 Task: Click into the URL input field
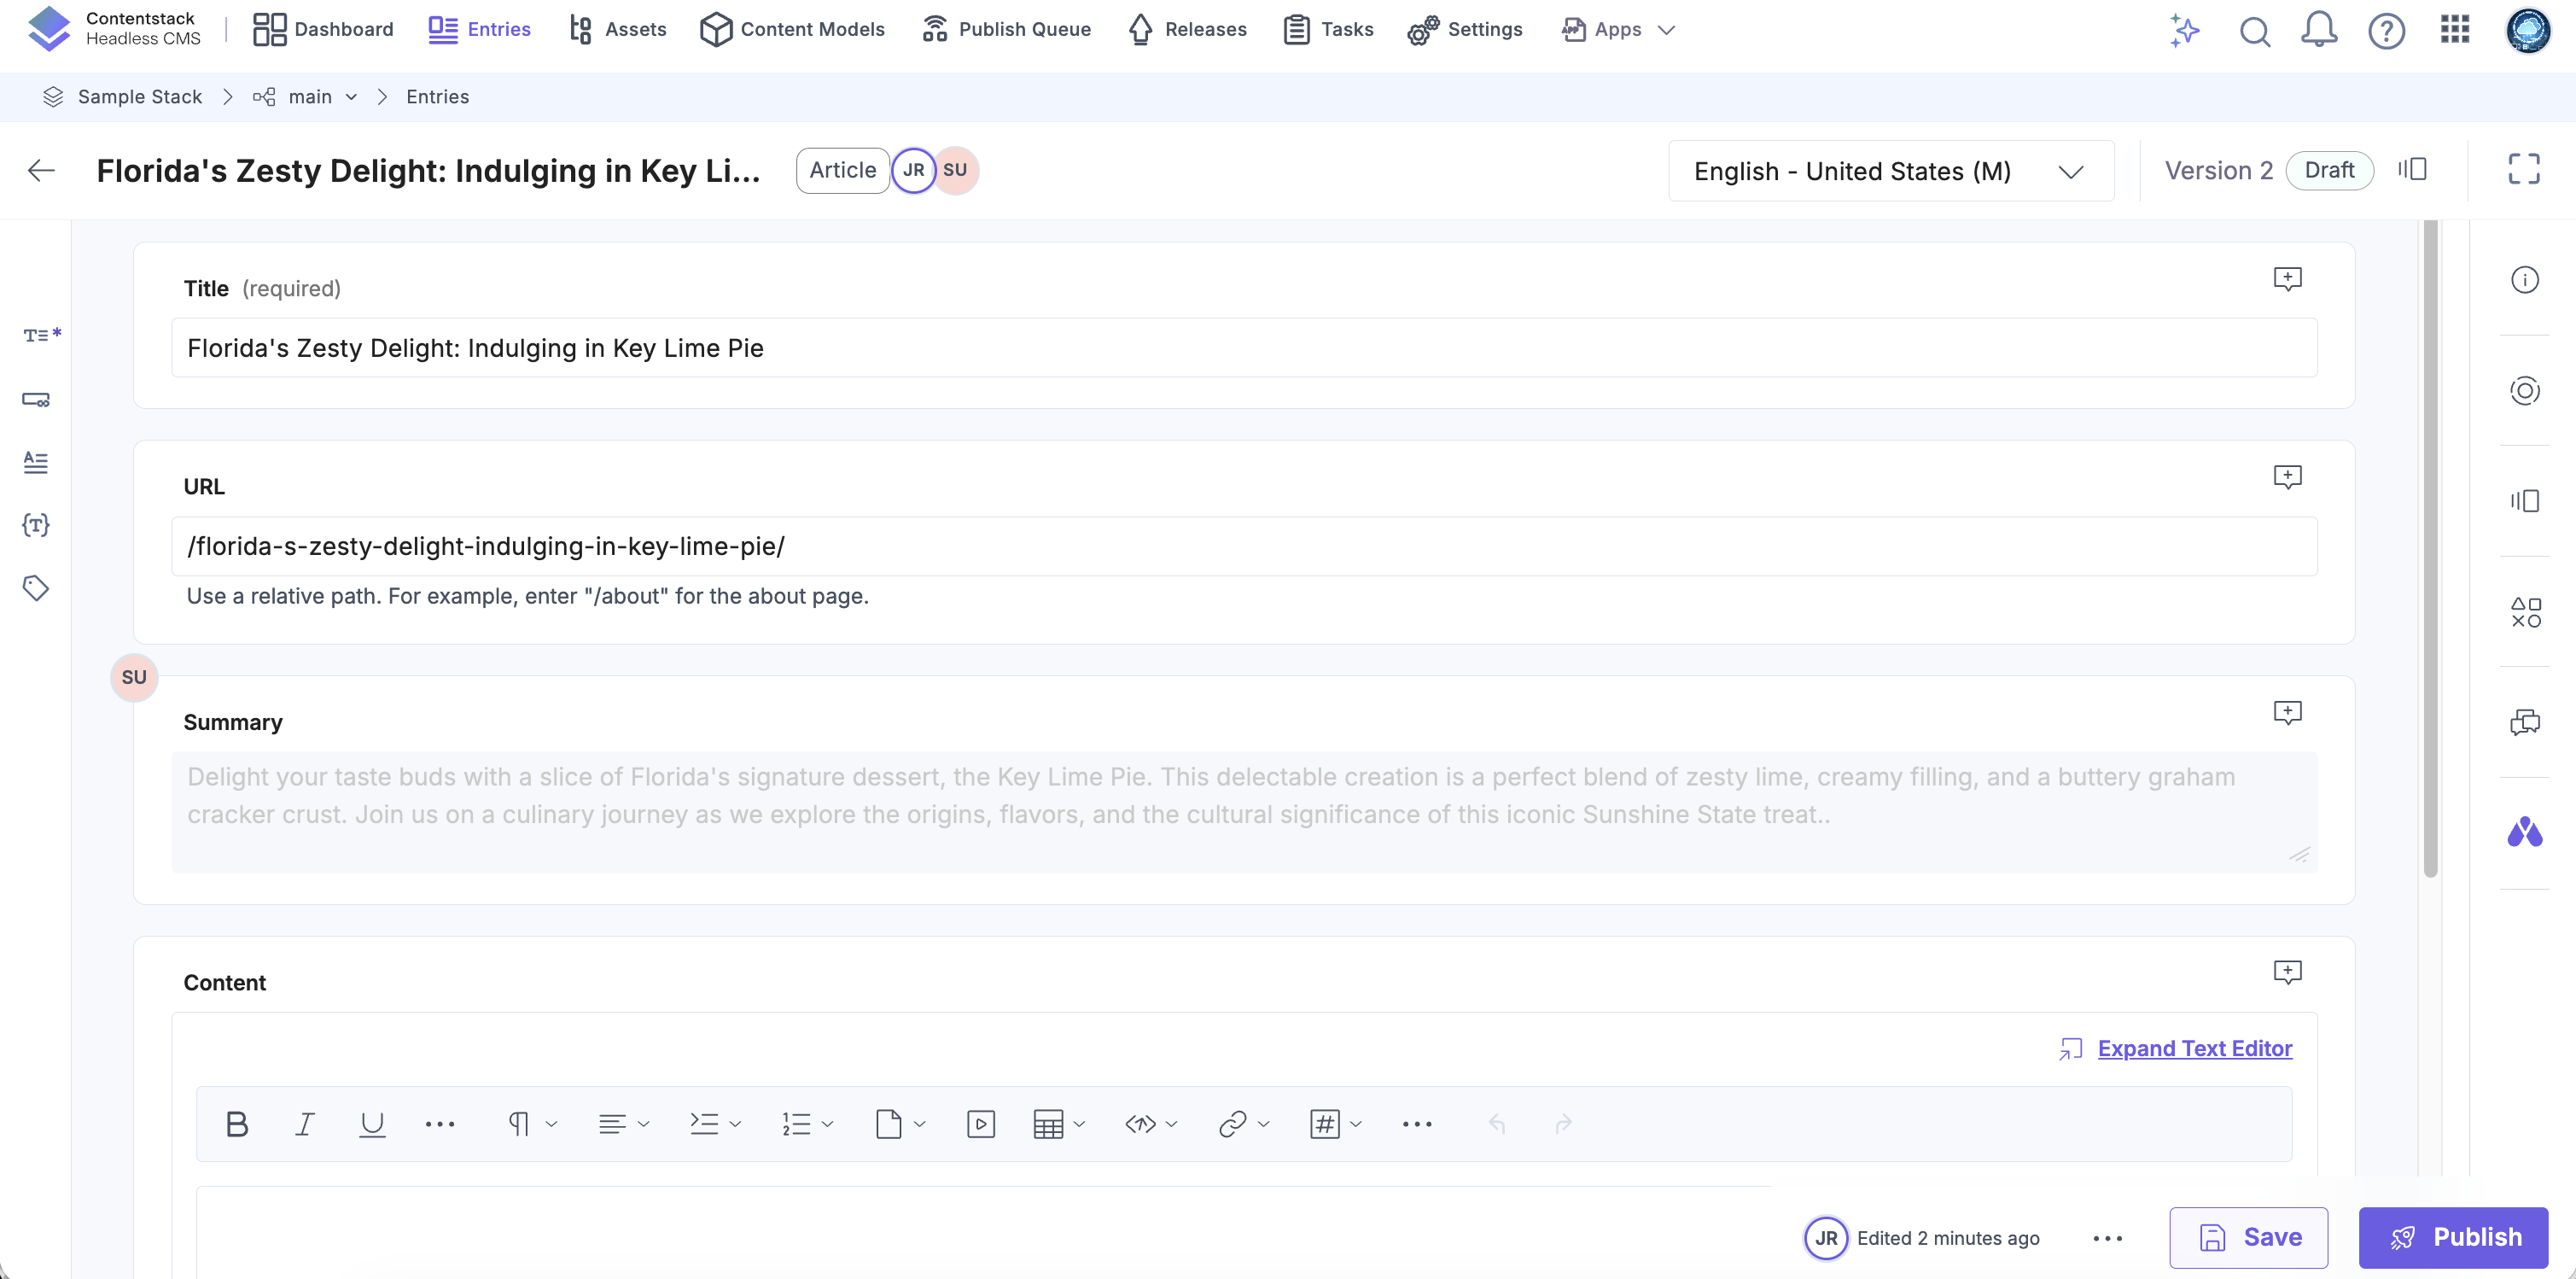[1243, 546]
